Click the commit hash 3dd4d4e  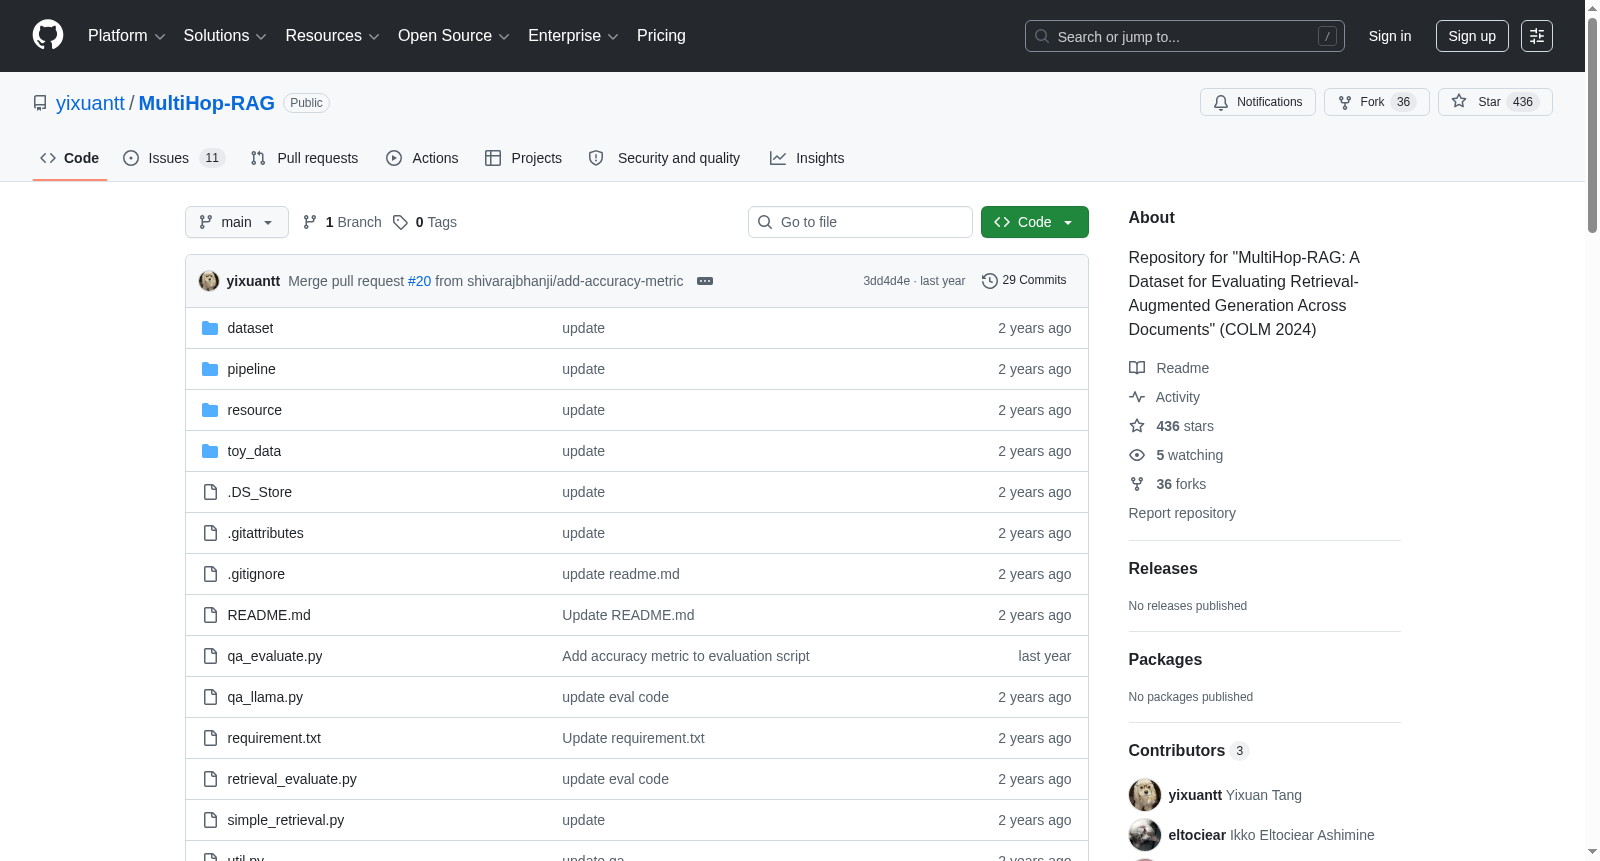887,281
